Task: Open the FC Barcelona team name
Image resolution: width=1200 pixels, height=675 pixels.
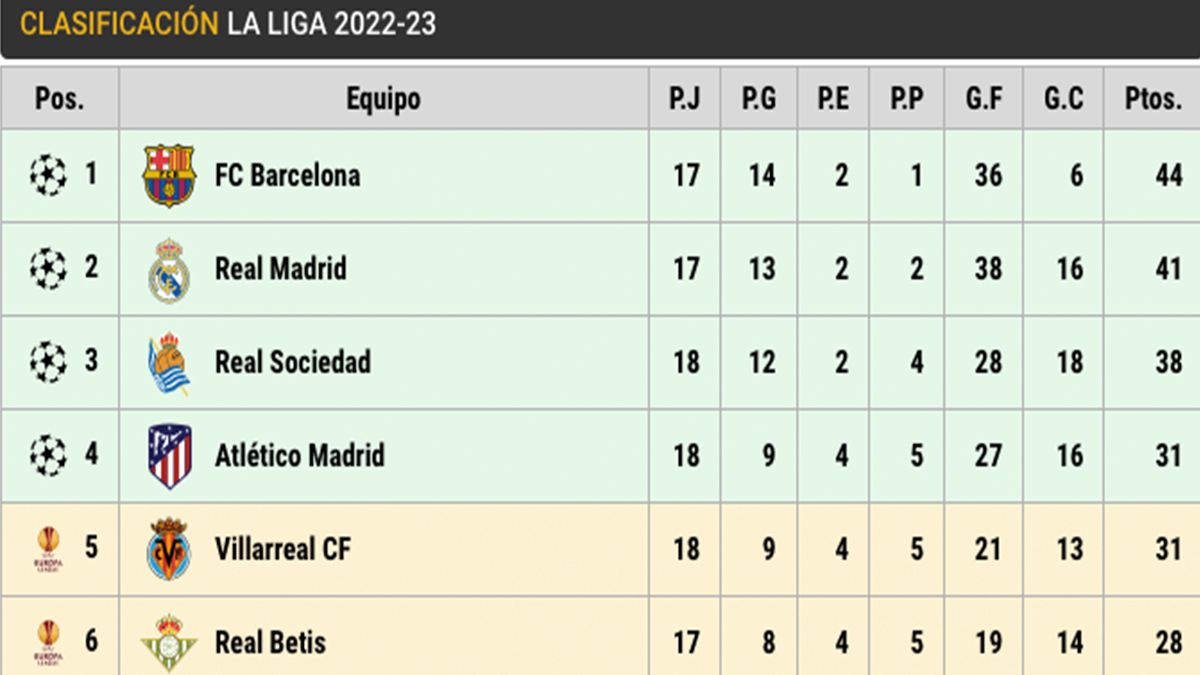Action: point(287,175)
